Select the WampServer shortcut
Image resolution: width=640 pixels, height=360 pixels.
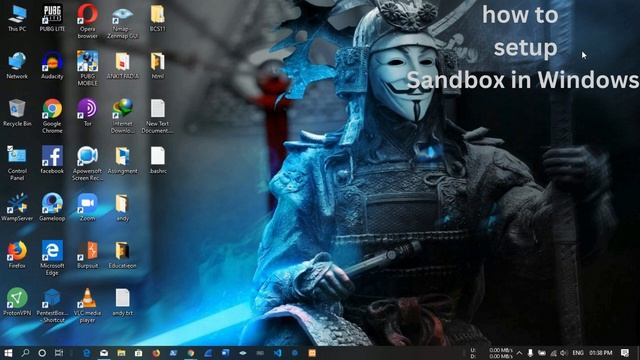[x=17, y=207]
